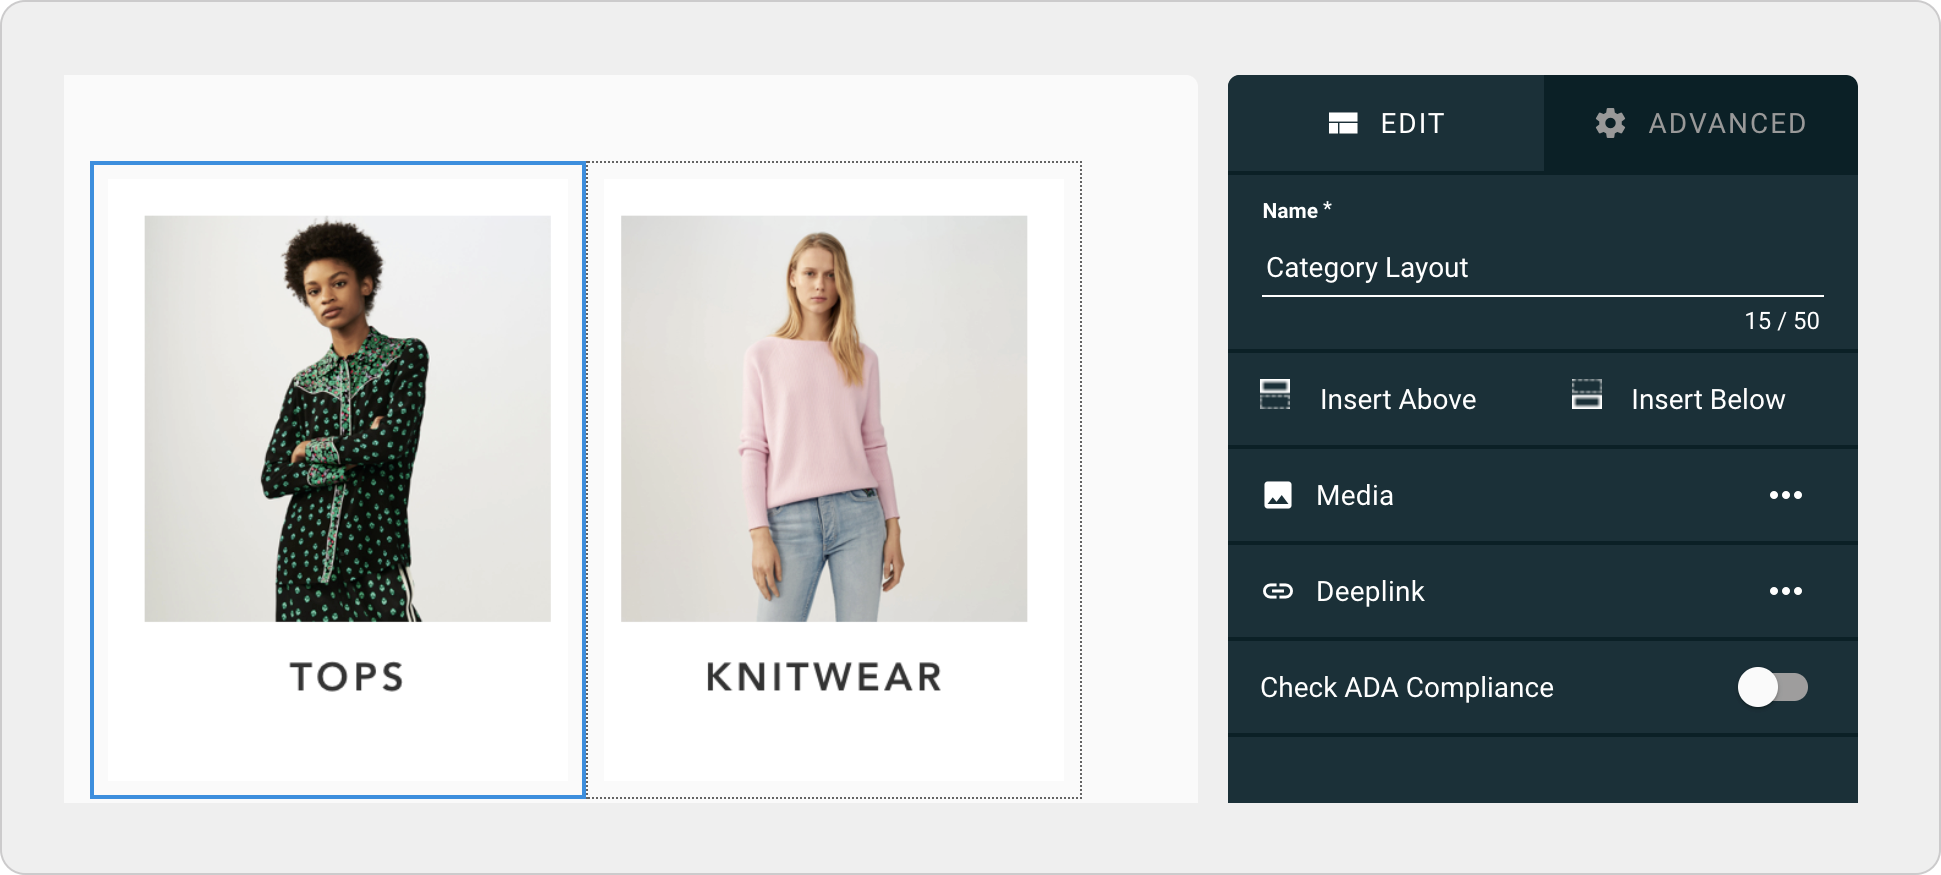This screenshot has width=1941, height=875.
Task: Select the Knitwear category model photo
Action: [824, 419]
